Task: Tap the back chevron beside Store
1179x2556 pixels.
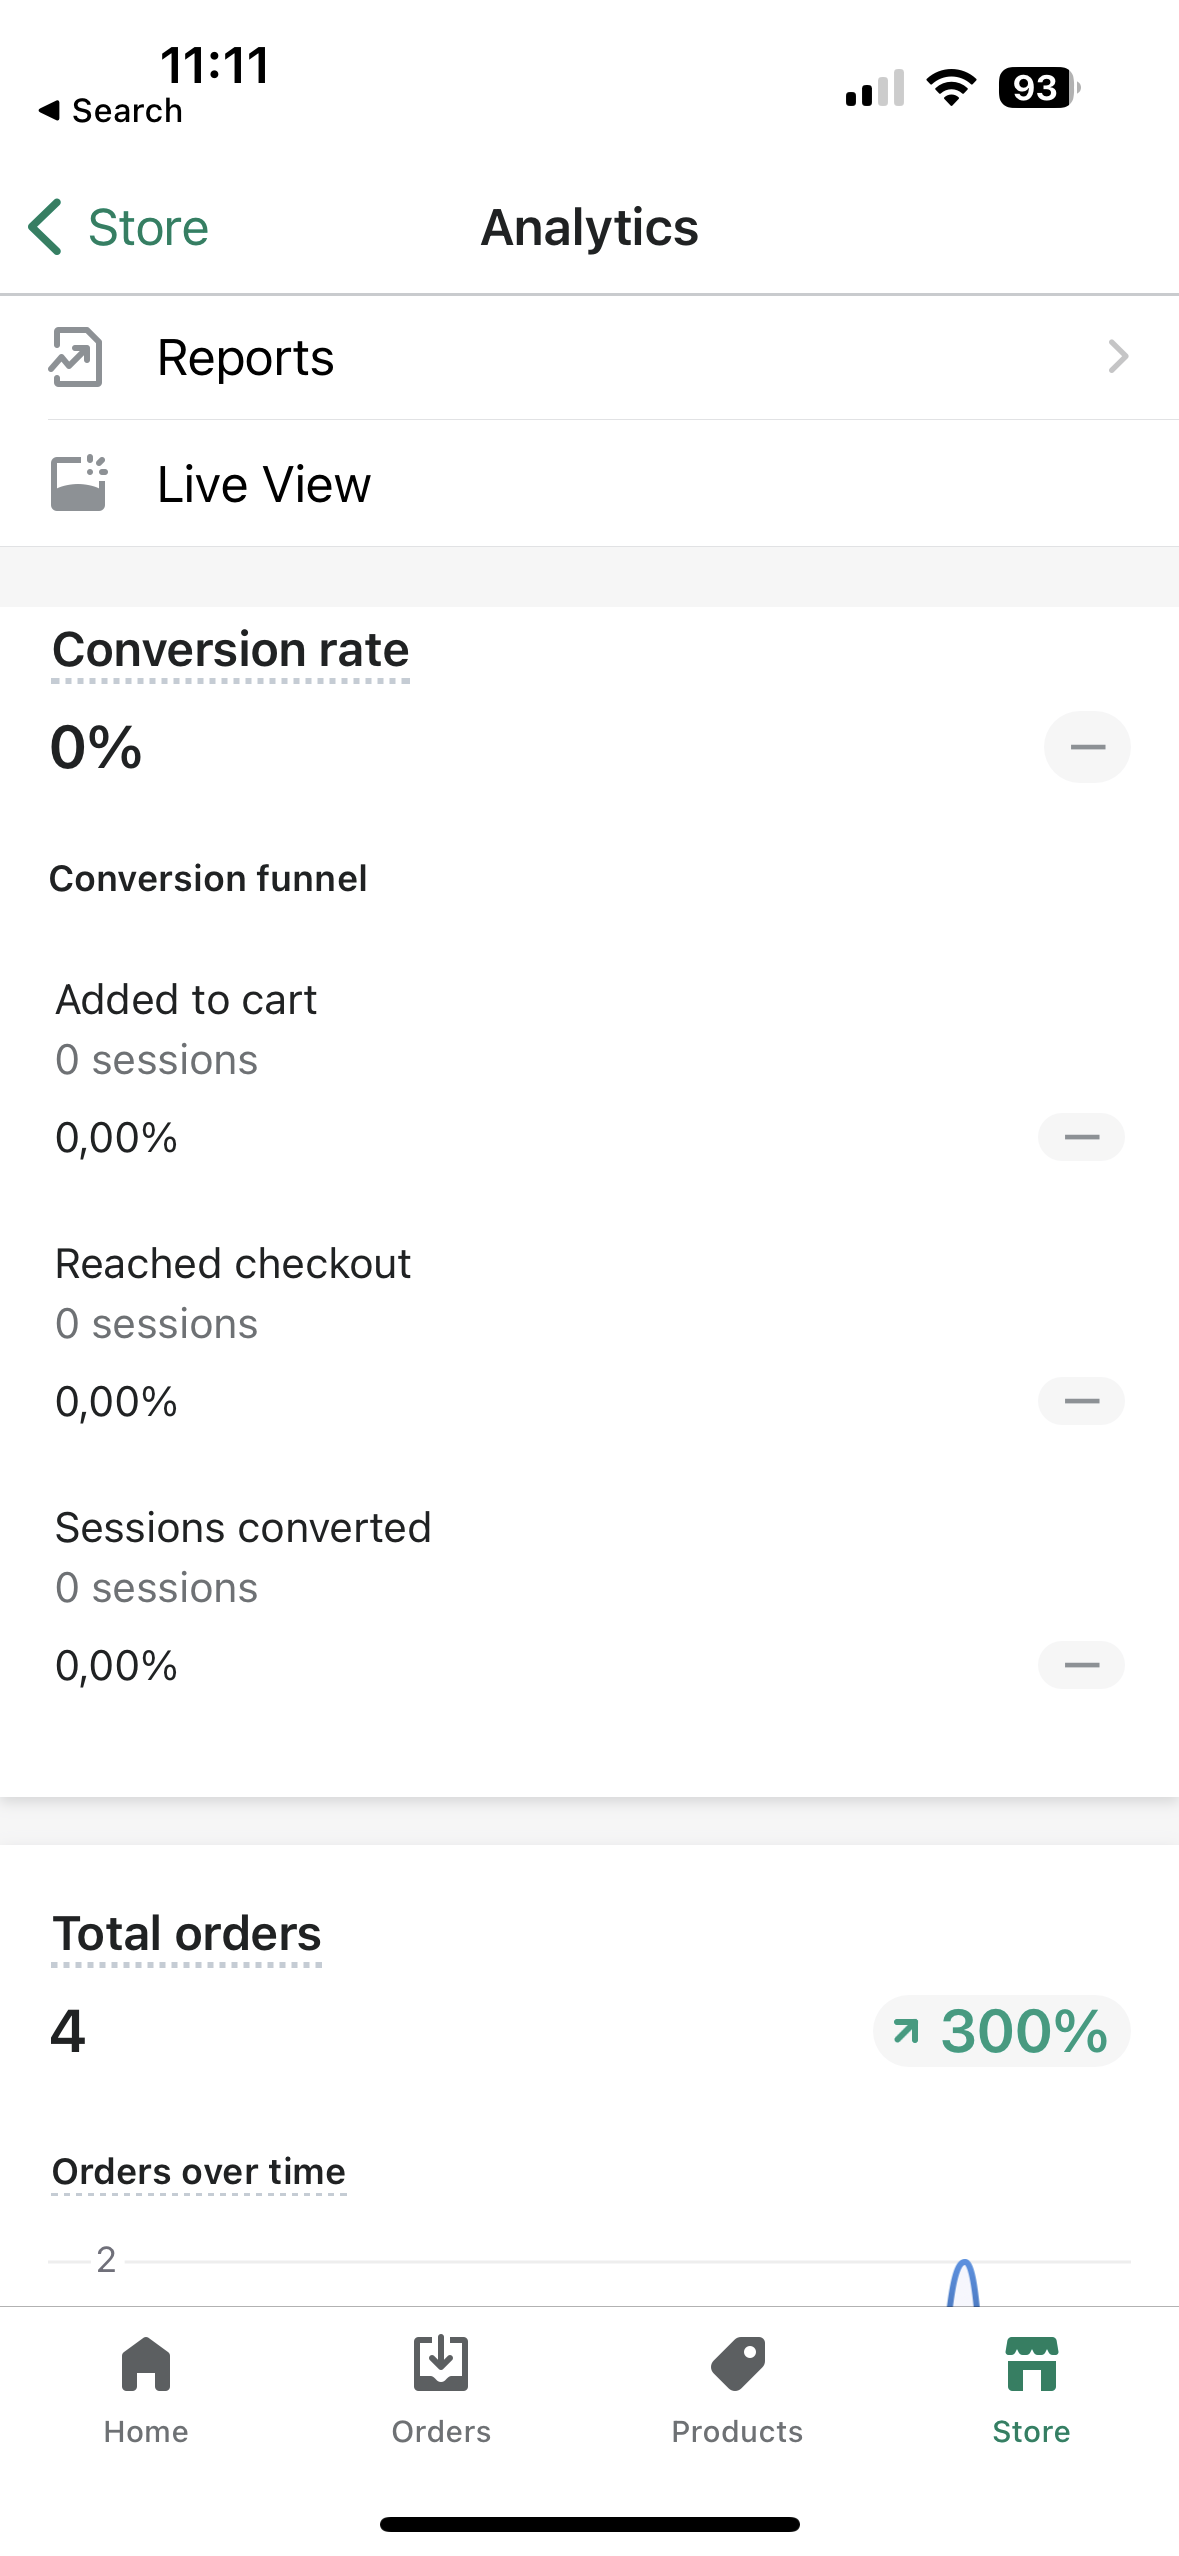Action: pyautogui.click(x=46, y=227)
